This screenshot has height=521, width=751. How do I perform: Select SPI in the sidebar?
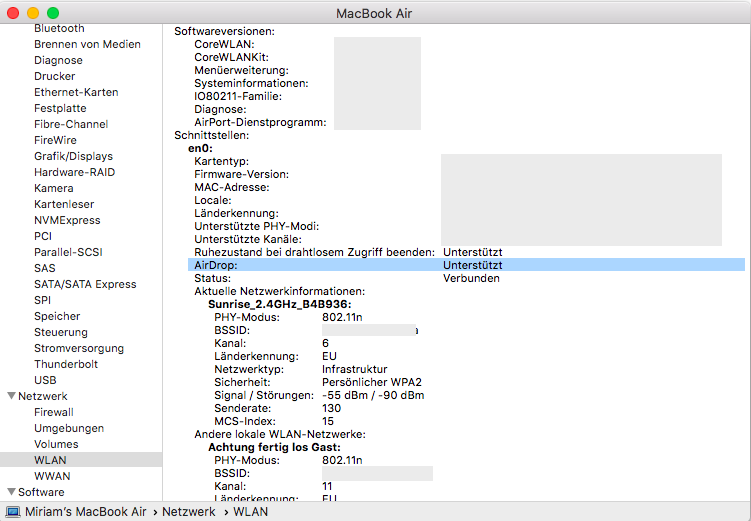pos(42,300)
